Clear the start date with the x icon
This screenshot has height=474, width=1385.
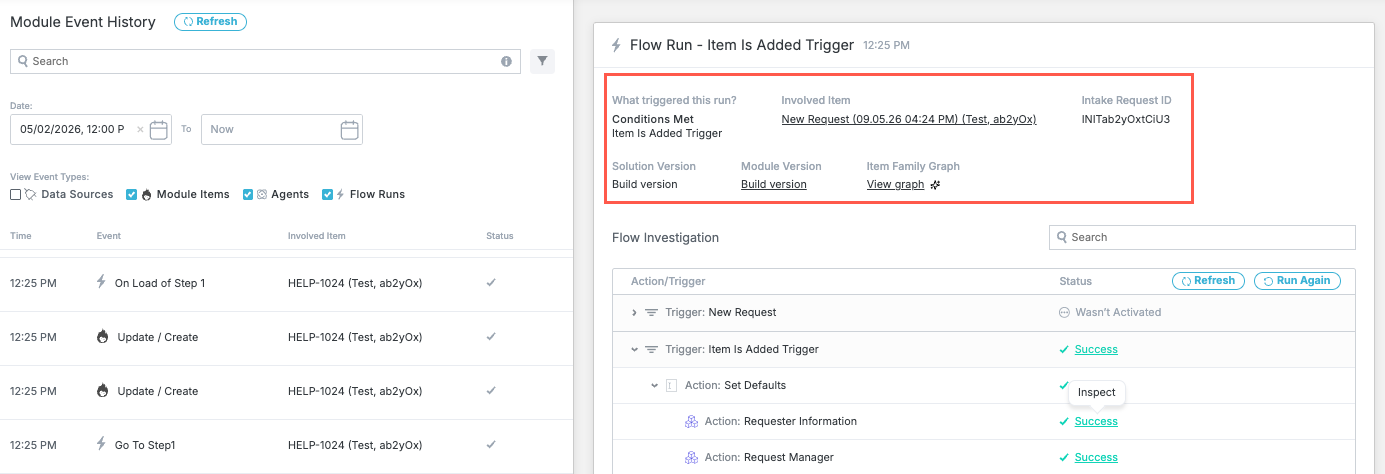click(139, 129)
